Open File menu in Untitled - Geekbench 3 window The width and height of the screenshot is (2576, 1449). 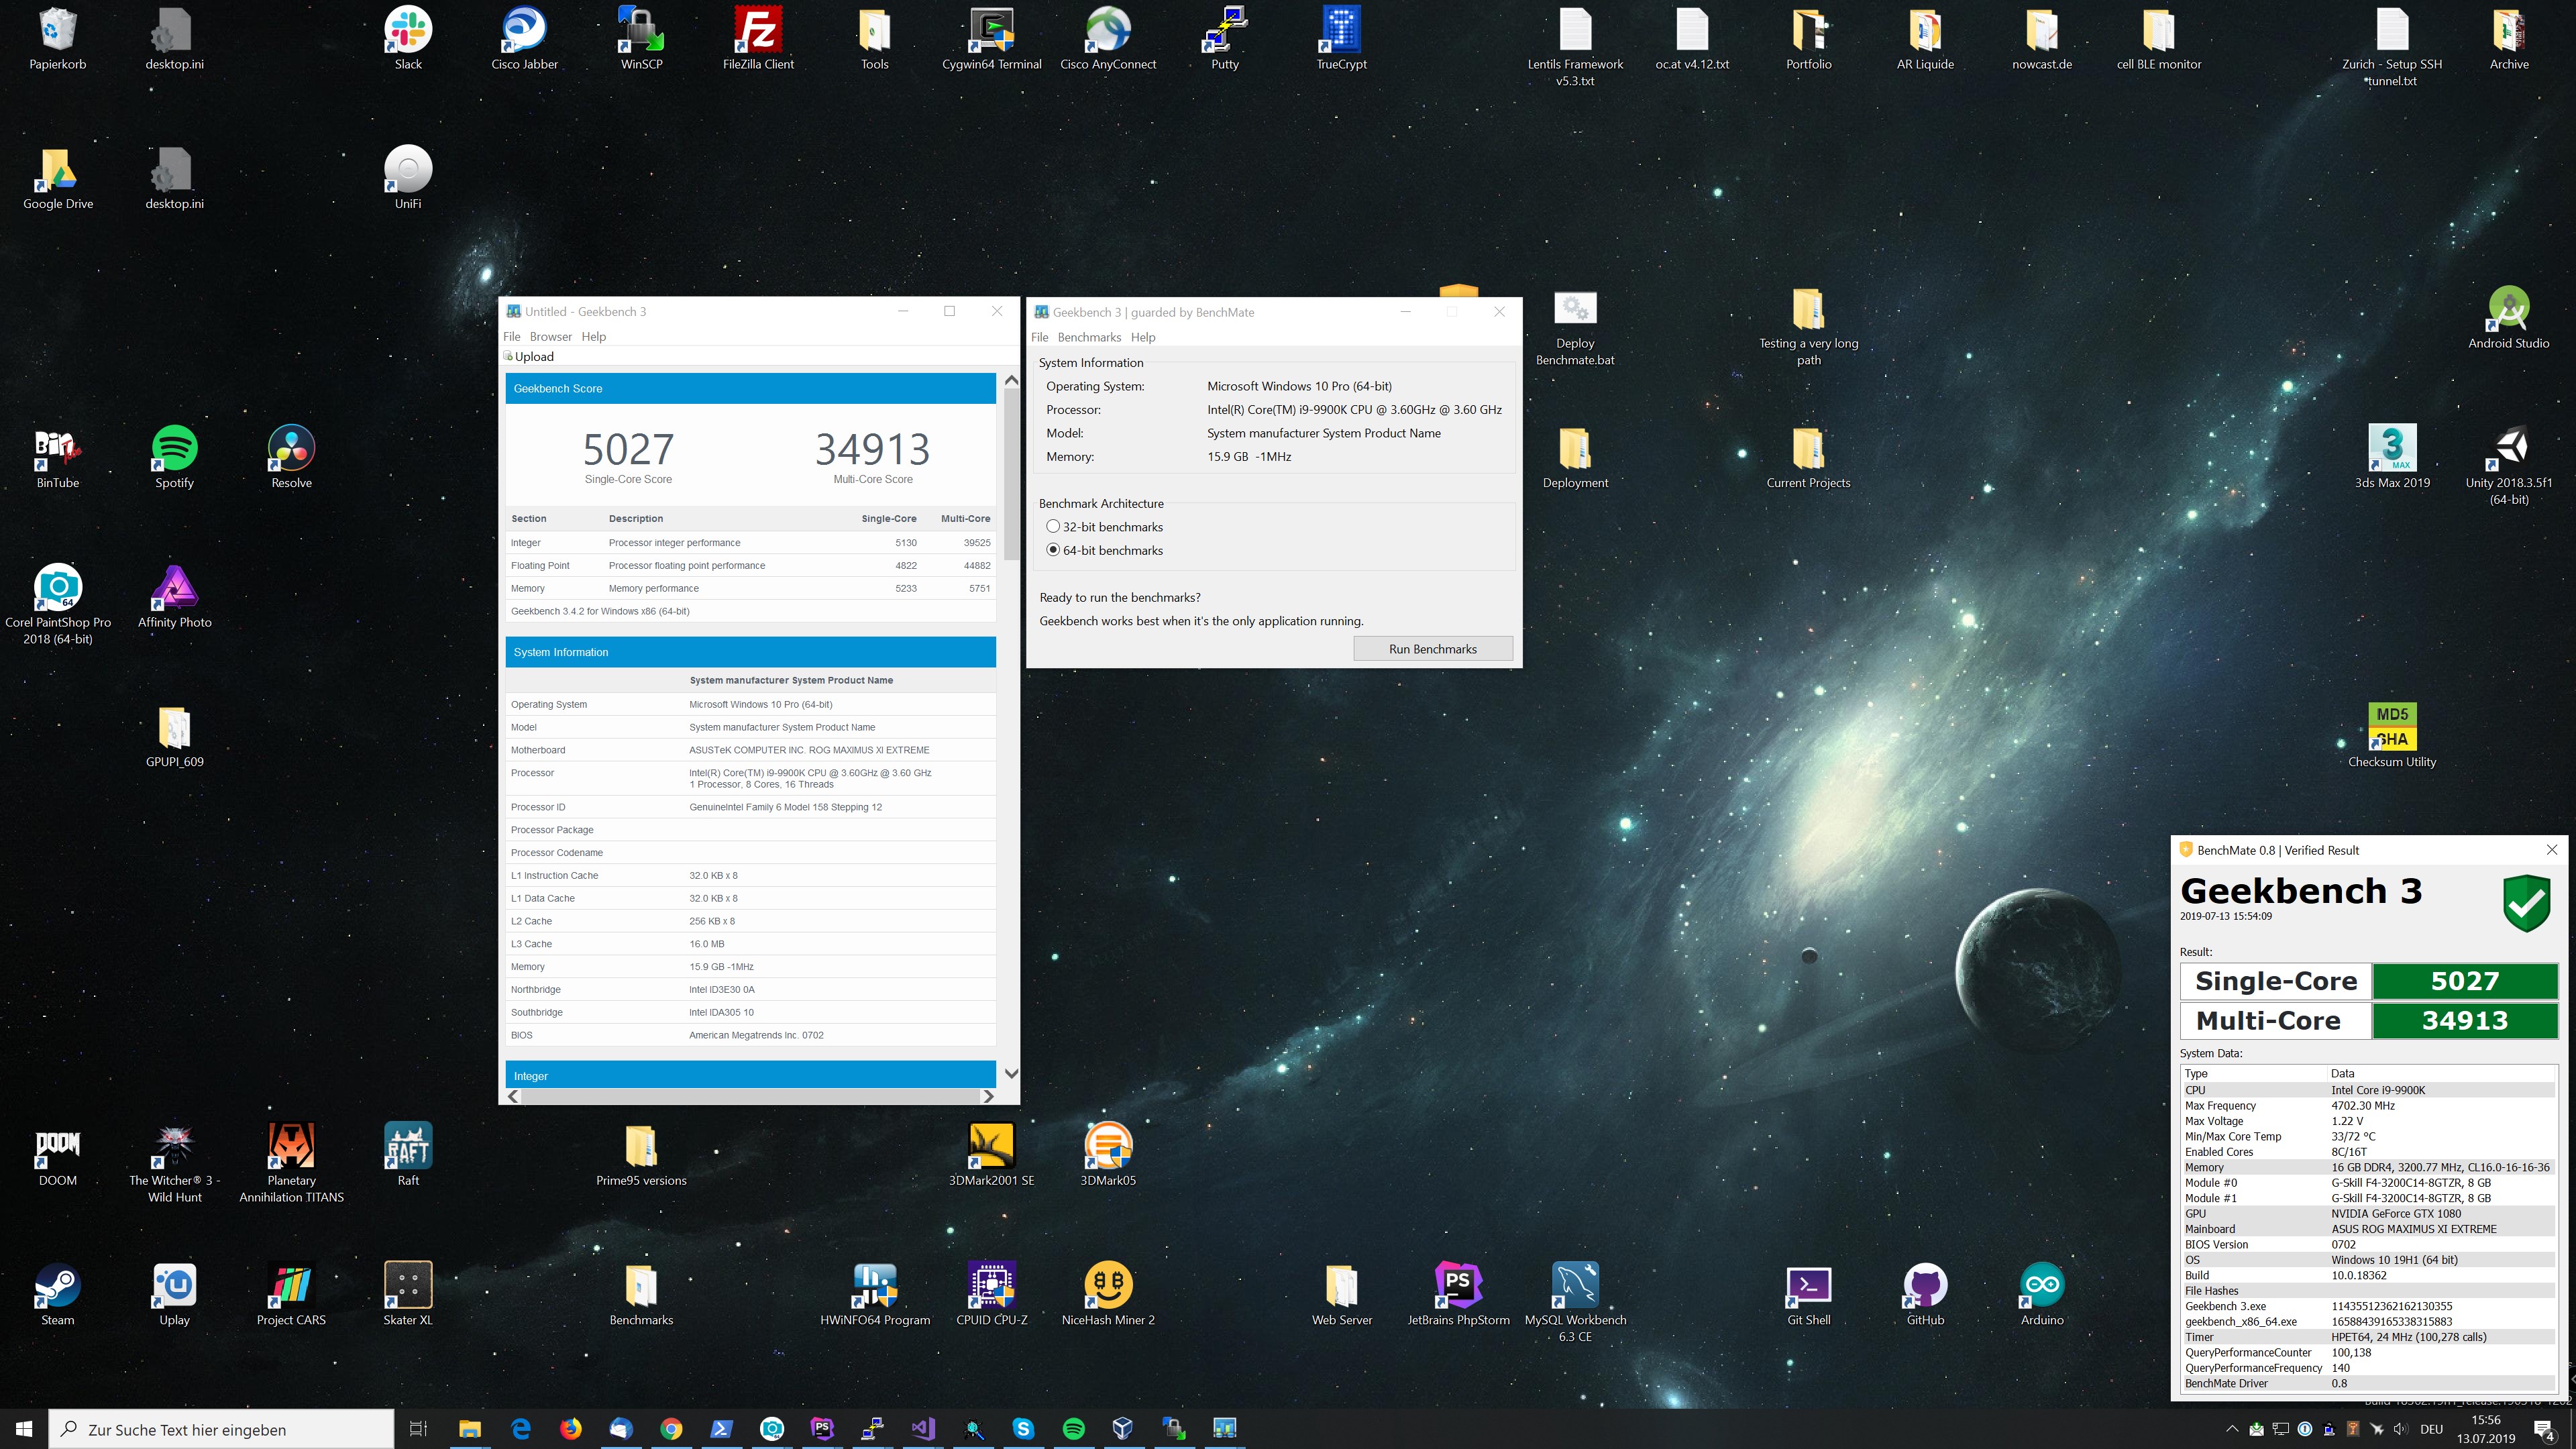pos(512,336)
